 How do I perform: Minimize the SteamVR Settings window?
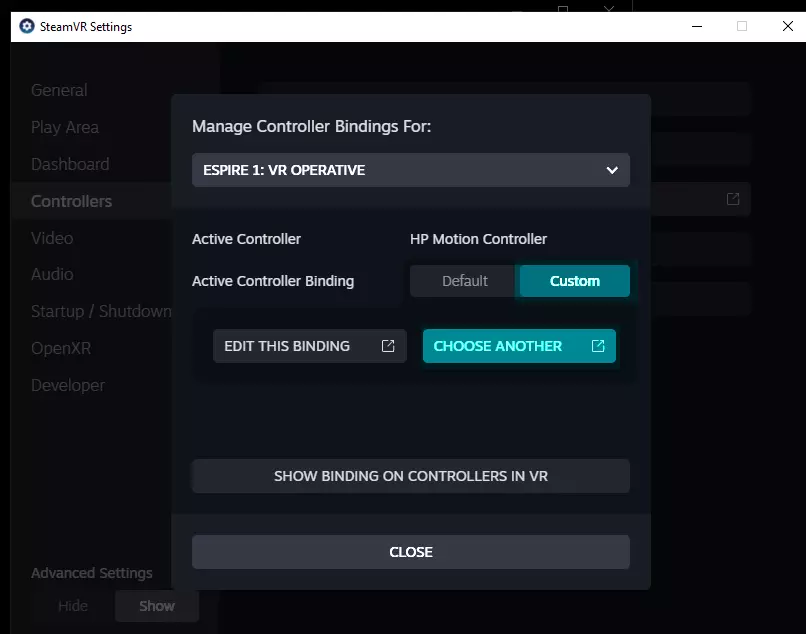(697, 26)
